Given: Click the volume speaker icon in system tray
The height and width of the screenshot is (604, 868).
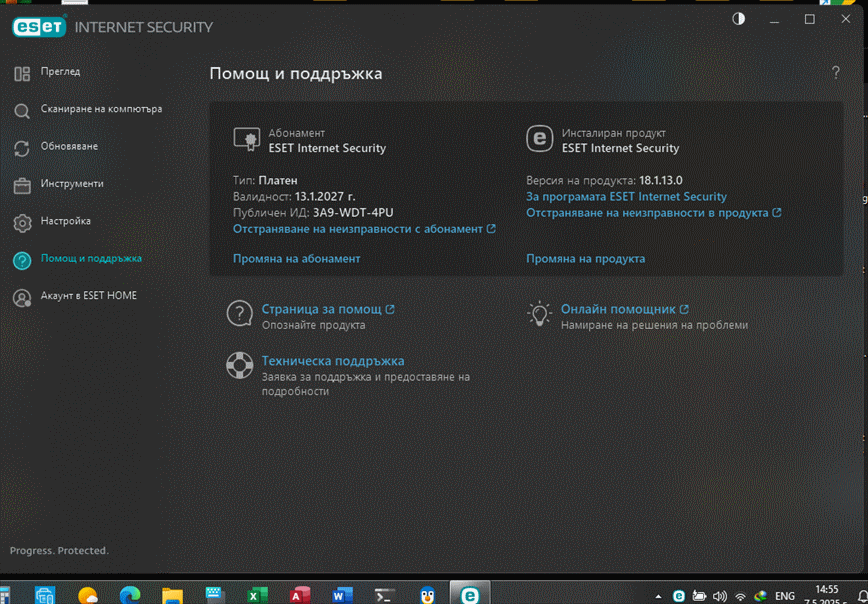Looking at the screenshot, I should 720,596.
